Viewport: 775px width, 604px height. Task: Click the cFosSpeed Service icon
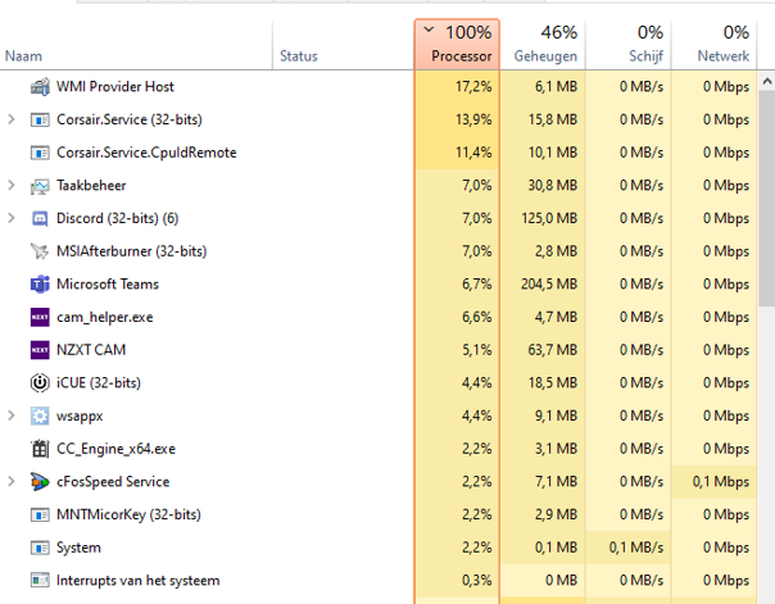pos(40,482)
